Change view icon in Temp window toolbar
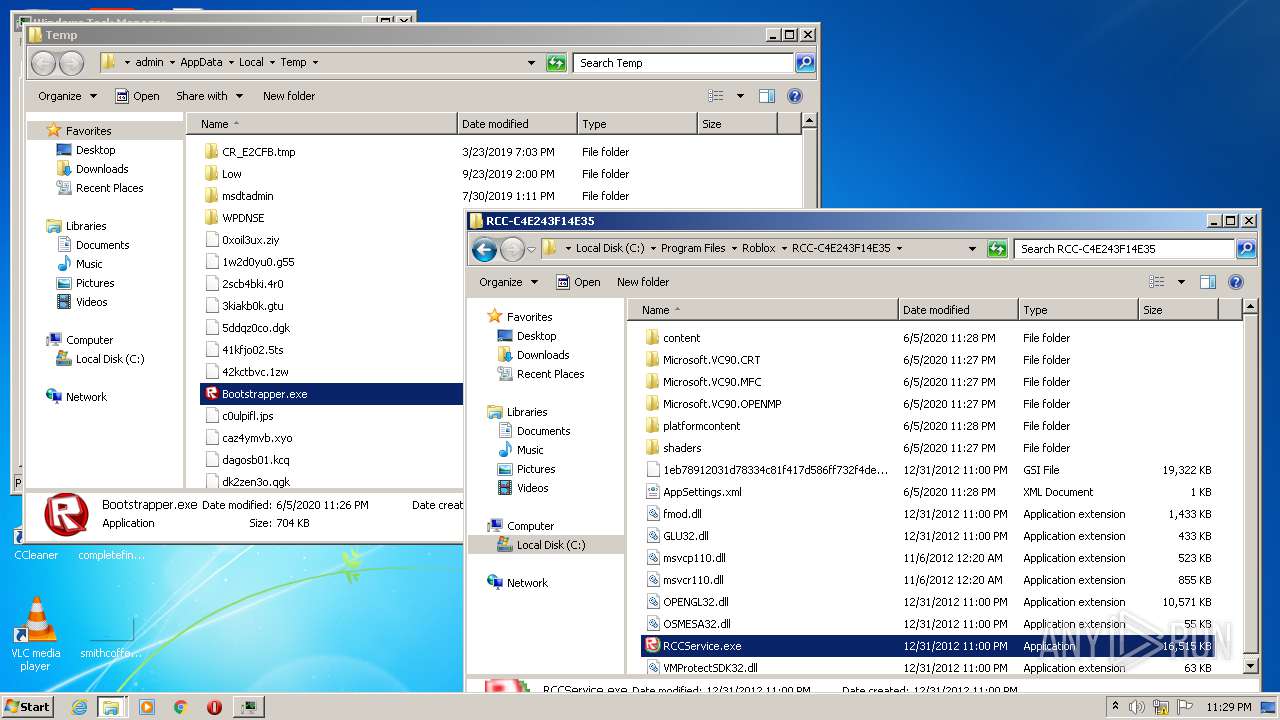Image resolution: width=1280 pixels, height=720 pixels. 716,96
